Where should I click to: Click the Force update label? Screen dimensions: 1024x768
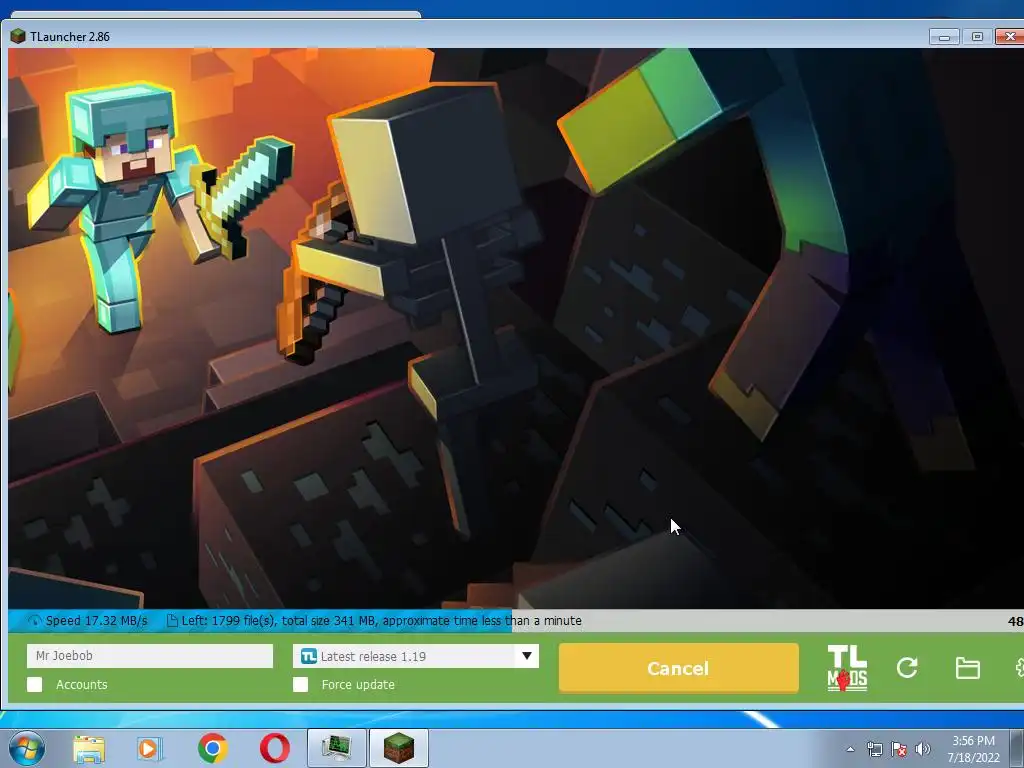coord(358,684)
